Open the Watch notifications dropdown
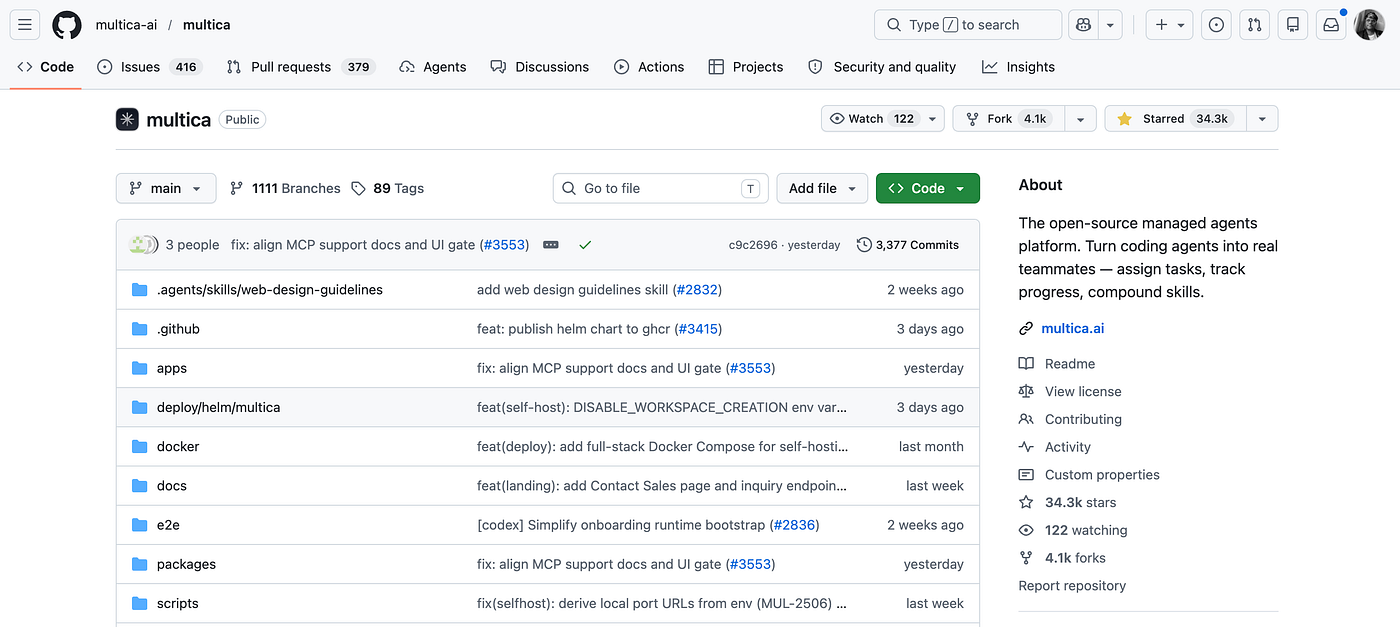The width and height of the screenshot is (1400, 627). 883,119
